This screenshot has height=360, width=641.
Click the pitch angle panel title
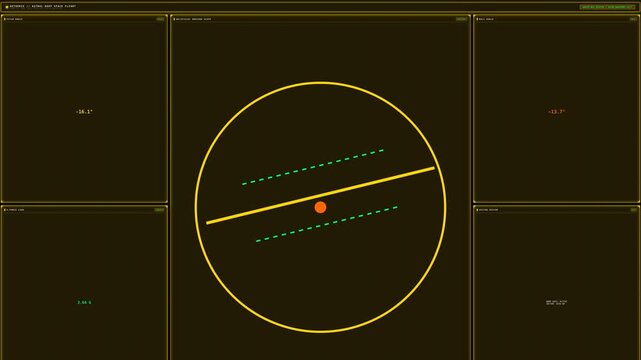15,19
